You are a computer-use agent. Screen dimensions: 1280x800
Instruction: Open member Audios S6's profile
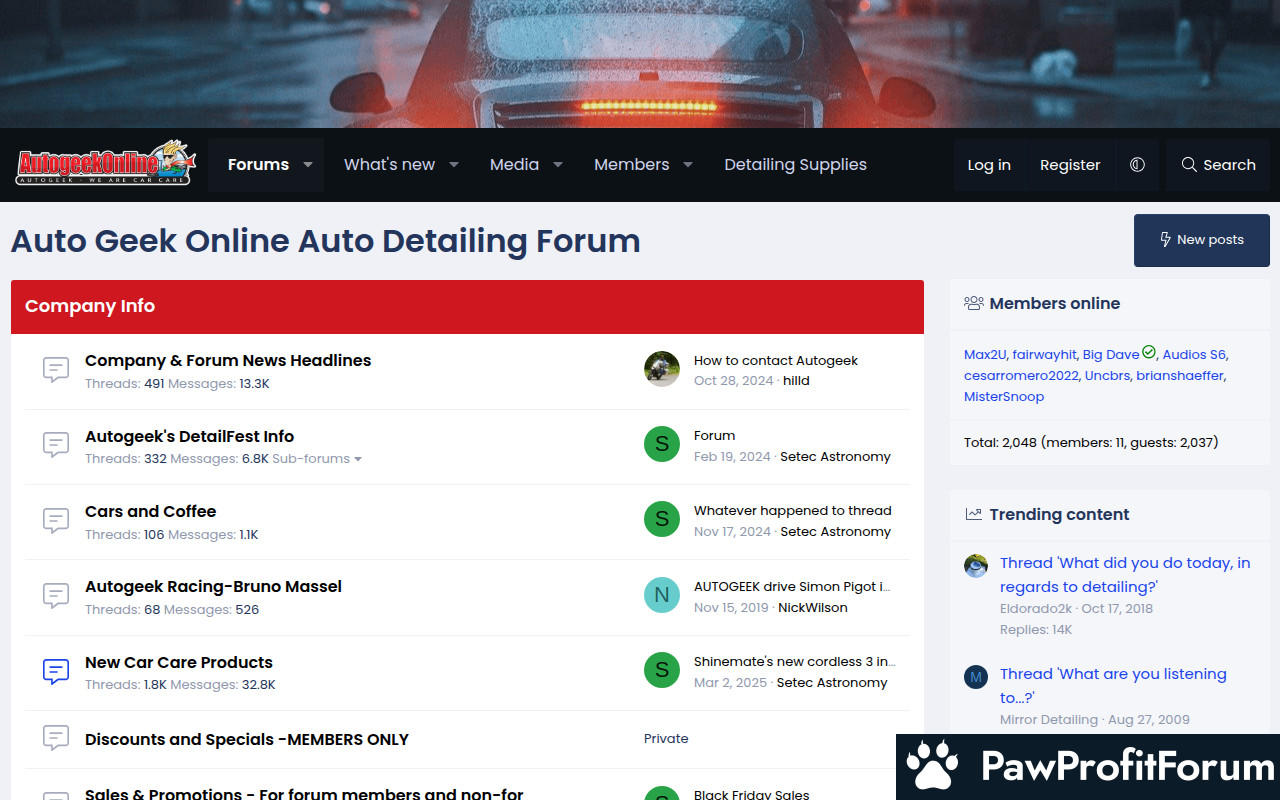point(1194,354)
